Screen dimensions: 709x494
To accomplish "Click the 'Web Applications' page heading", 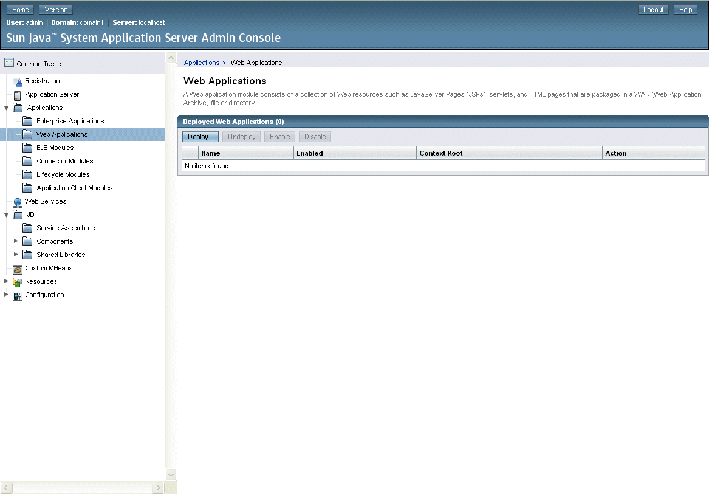I will 225,81.
